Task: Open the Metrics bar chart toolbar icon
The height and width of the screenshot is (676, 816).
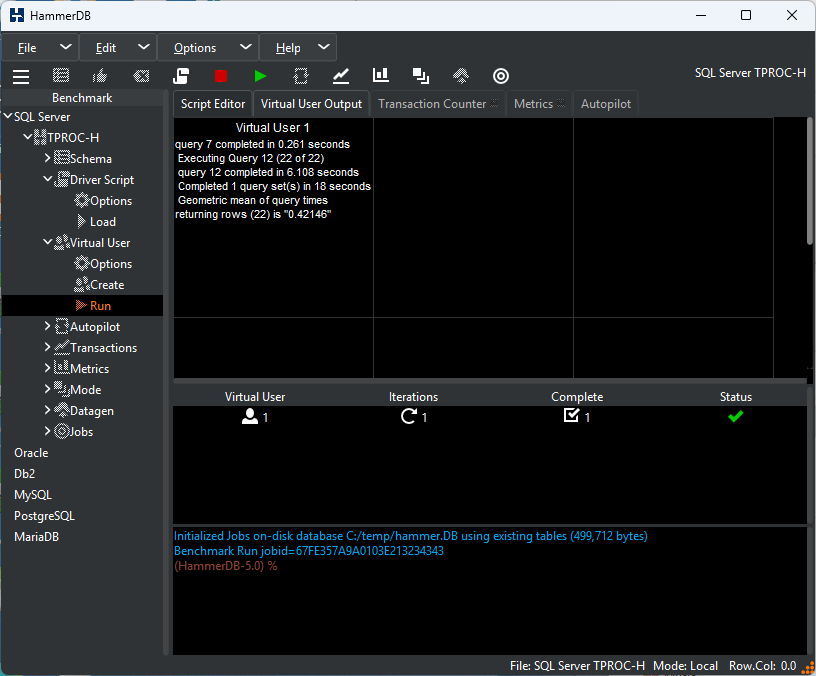Action: click(x=381, y=75)
